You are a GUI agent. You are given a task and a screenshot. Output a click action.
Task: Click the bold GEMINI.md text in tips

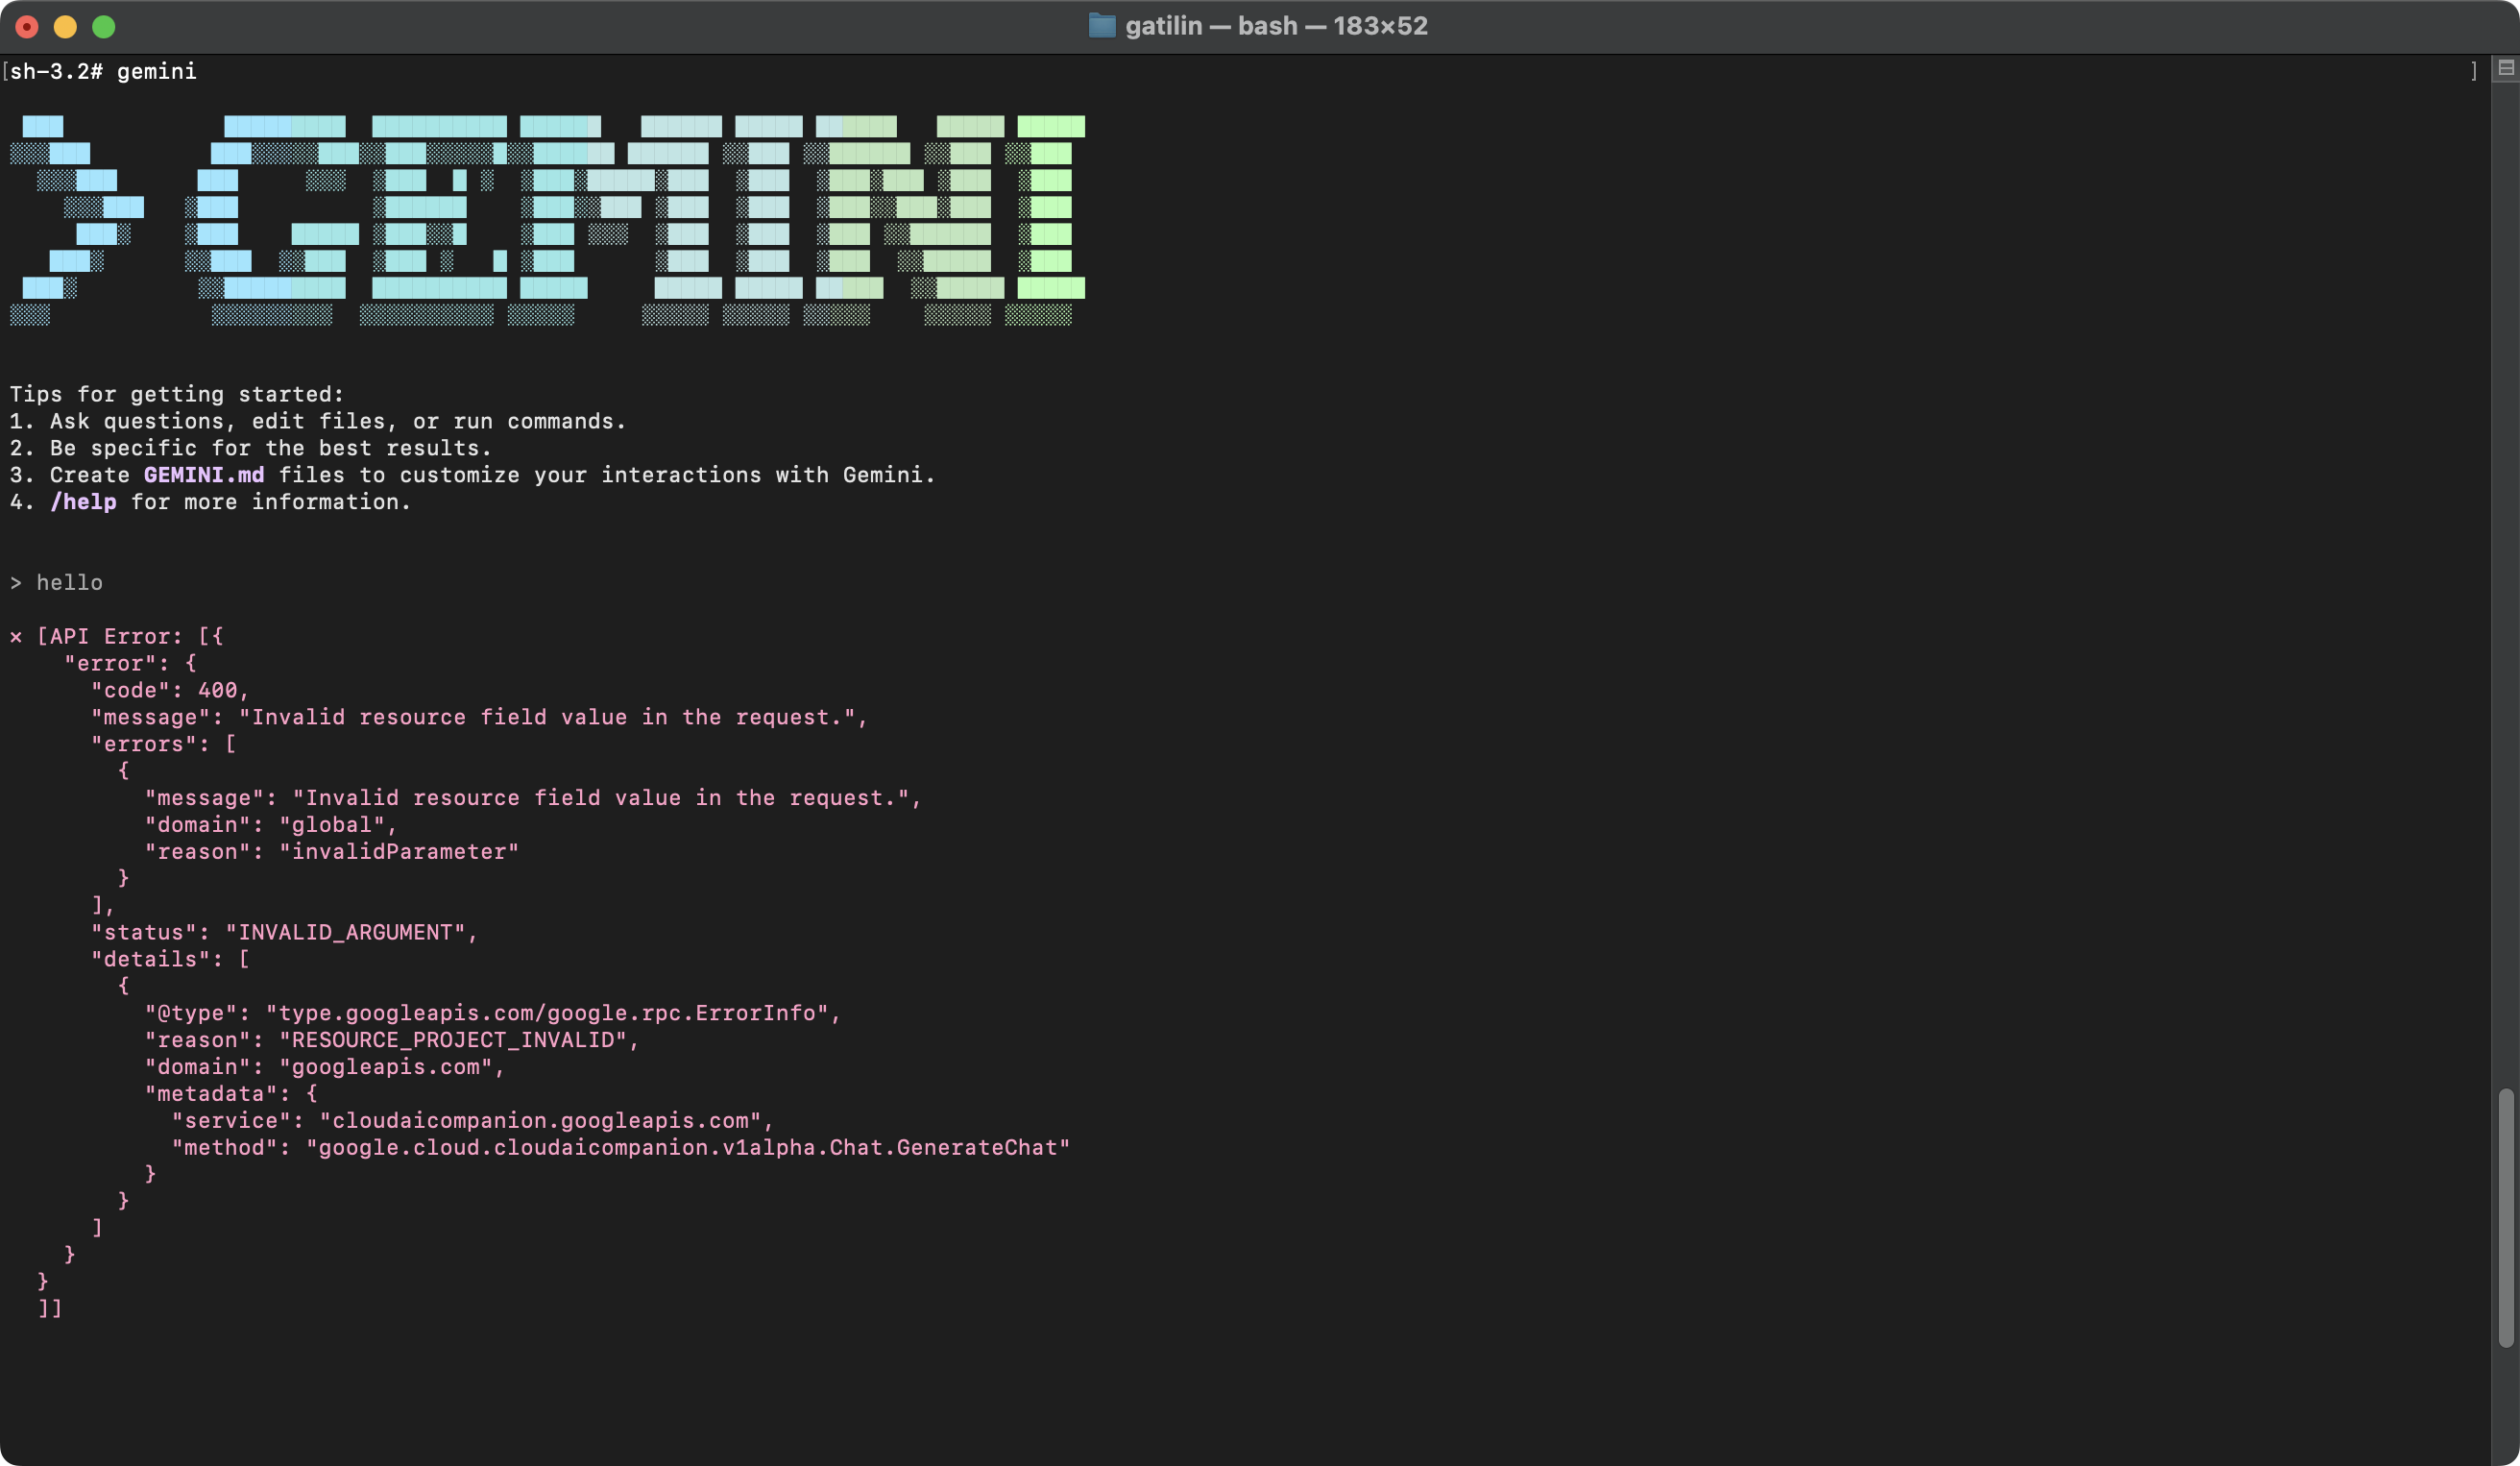(204, 475)
